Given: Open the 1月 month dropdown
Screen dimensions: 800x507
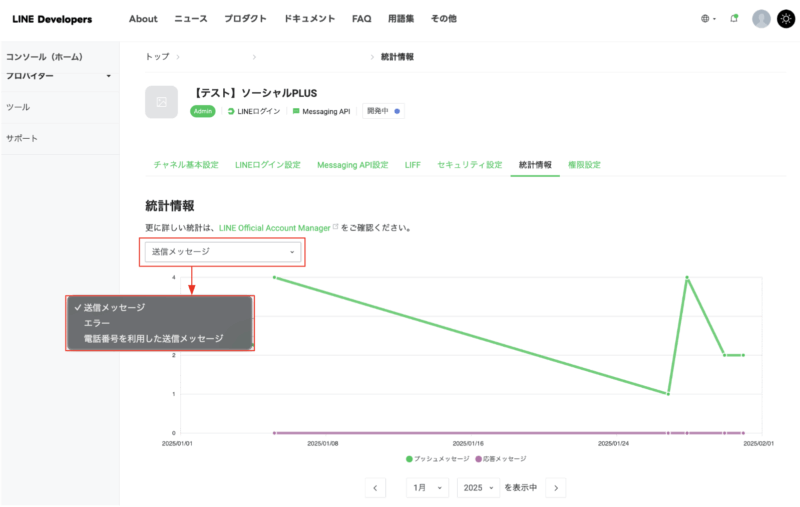Looking at the screenshot, I should coord(427,488).
